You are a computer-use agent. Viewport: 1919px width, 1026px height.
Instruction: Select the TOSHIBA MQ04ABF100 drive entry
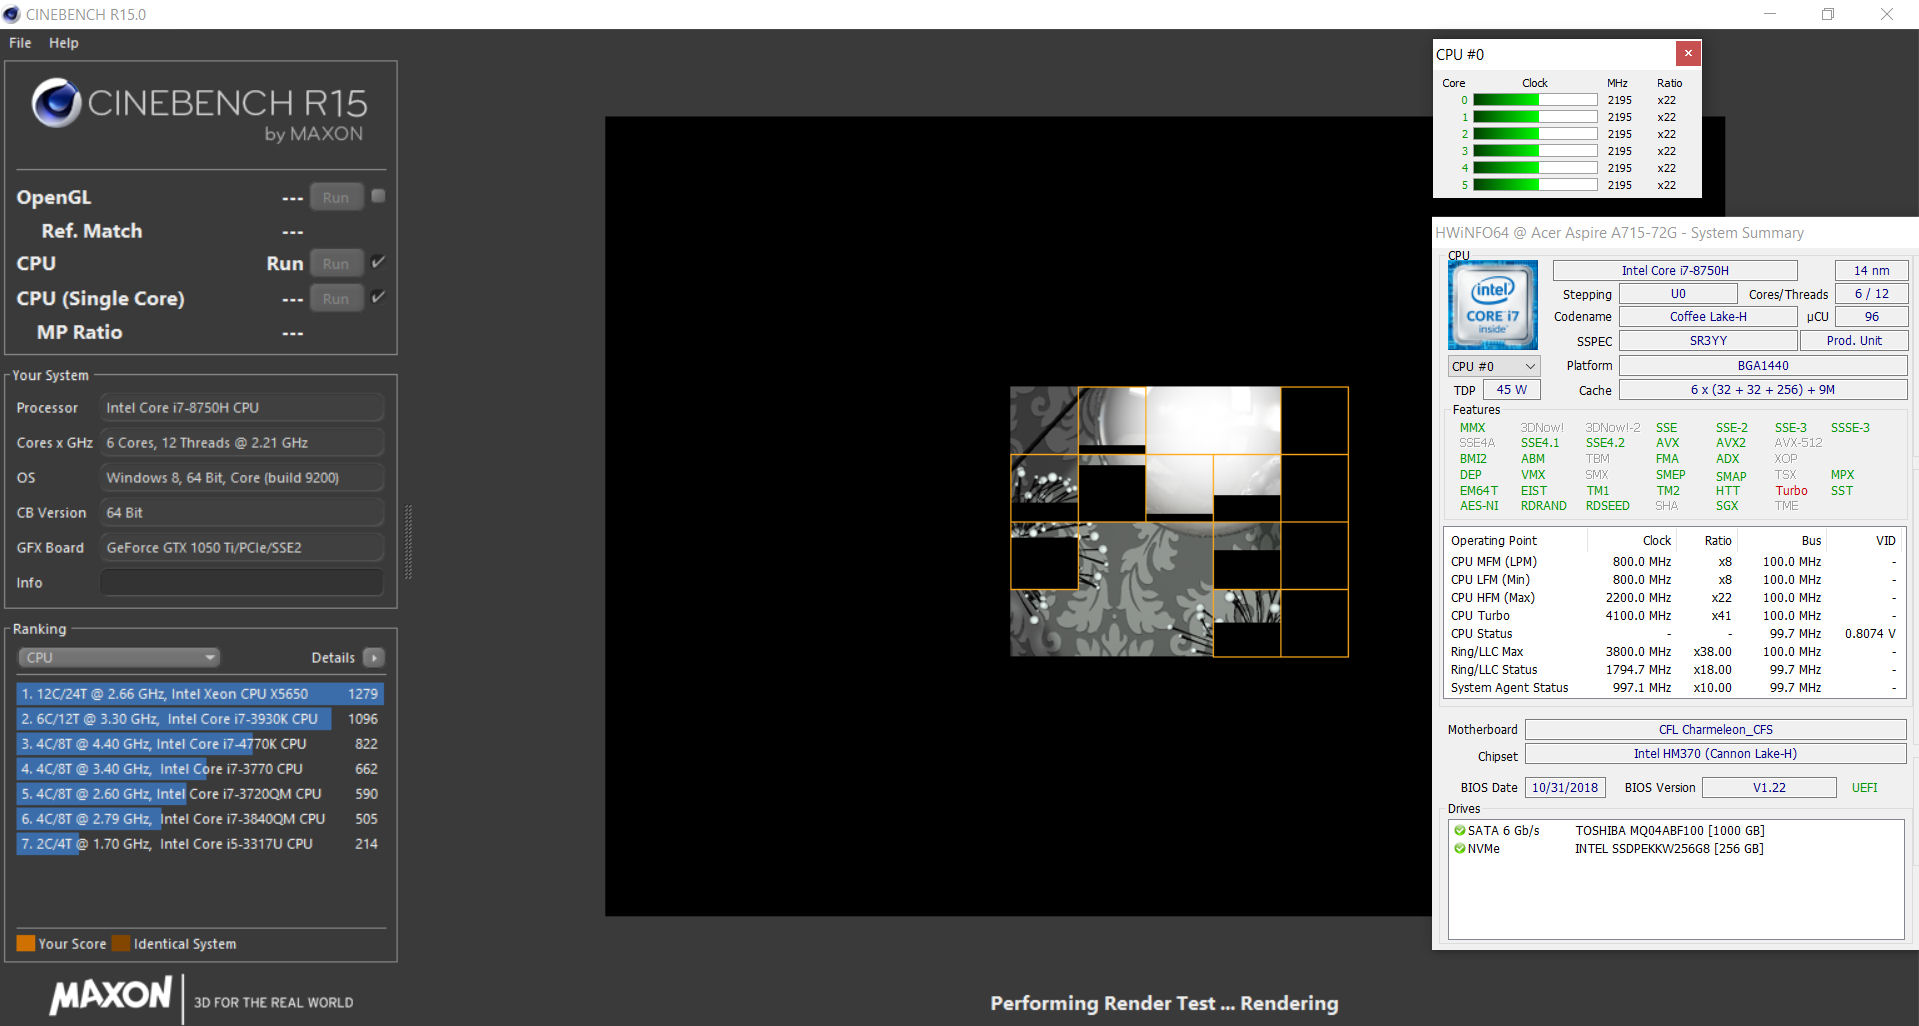click(1669, 830)
